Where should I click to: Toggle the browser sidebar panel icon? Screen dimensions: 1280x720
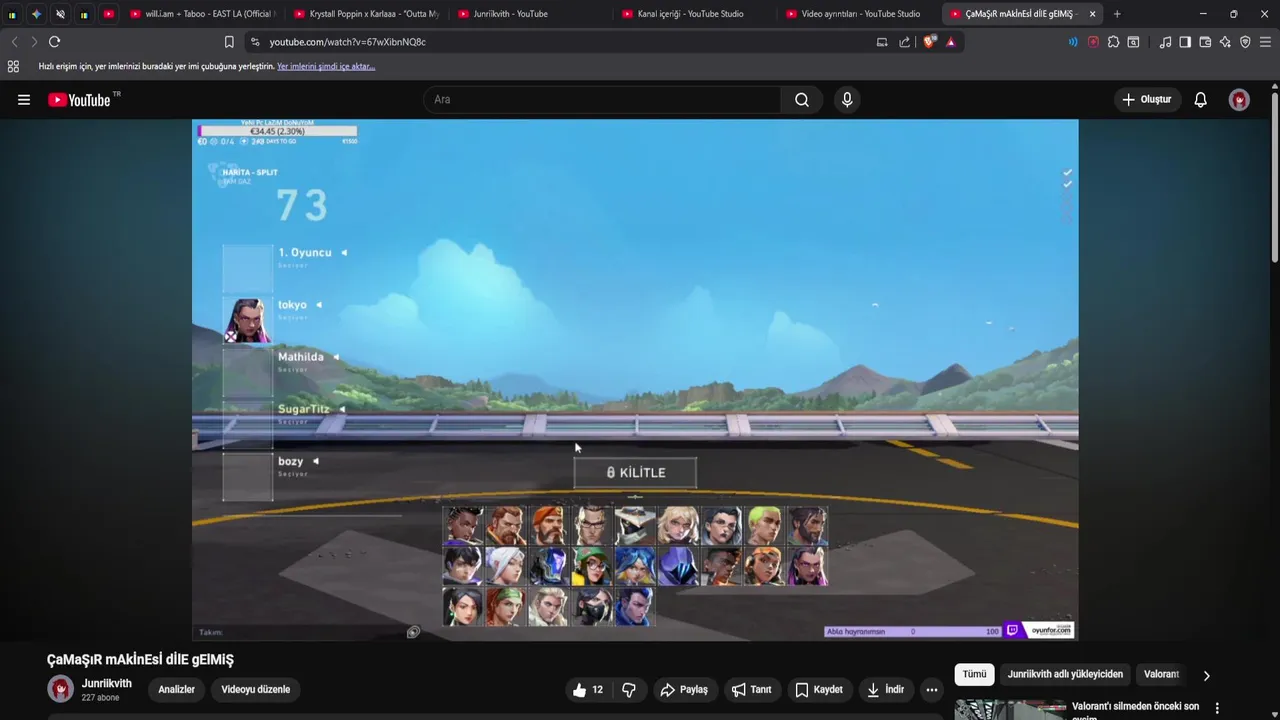[1185, 42]
